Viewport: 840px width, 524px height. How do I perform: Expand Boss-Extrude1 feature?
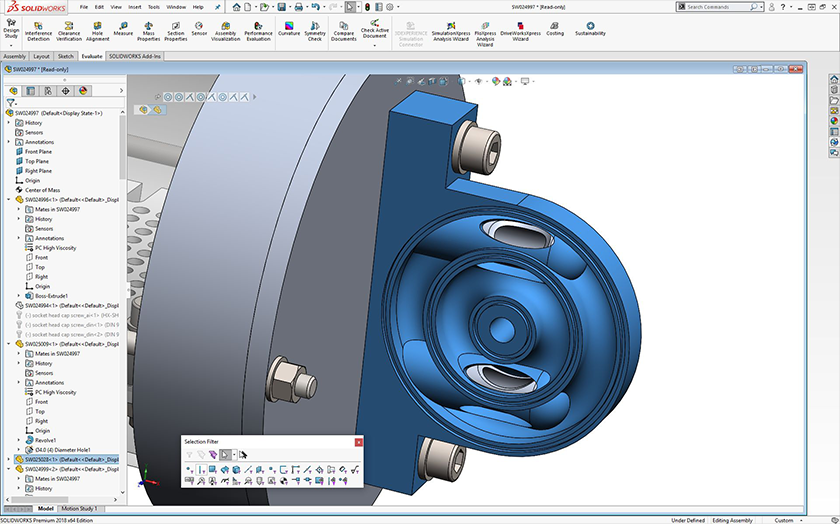tap(19, 296)
